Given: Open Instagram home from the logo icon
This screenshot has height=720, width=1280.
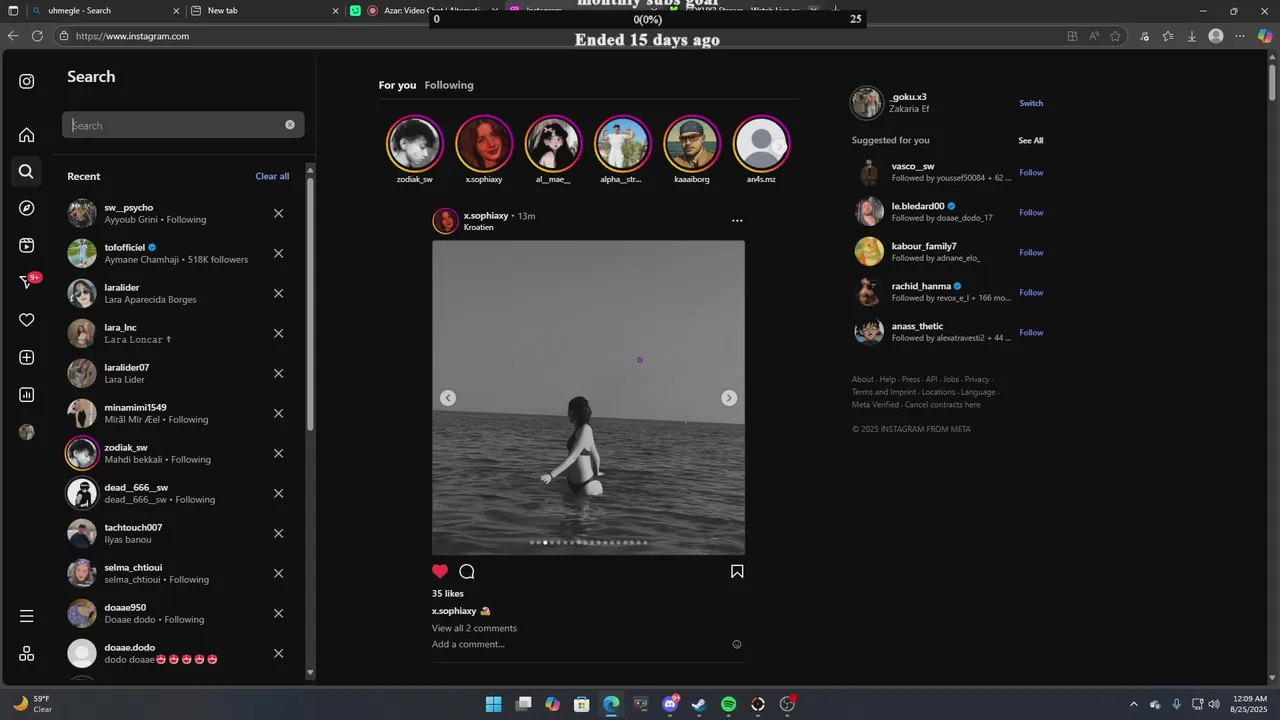Looking at the screenshot, I should click(27, 82).
